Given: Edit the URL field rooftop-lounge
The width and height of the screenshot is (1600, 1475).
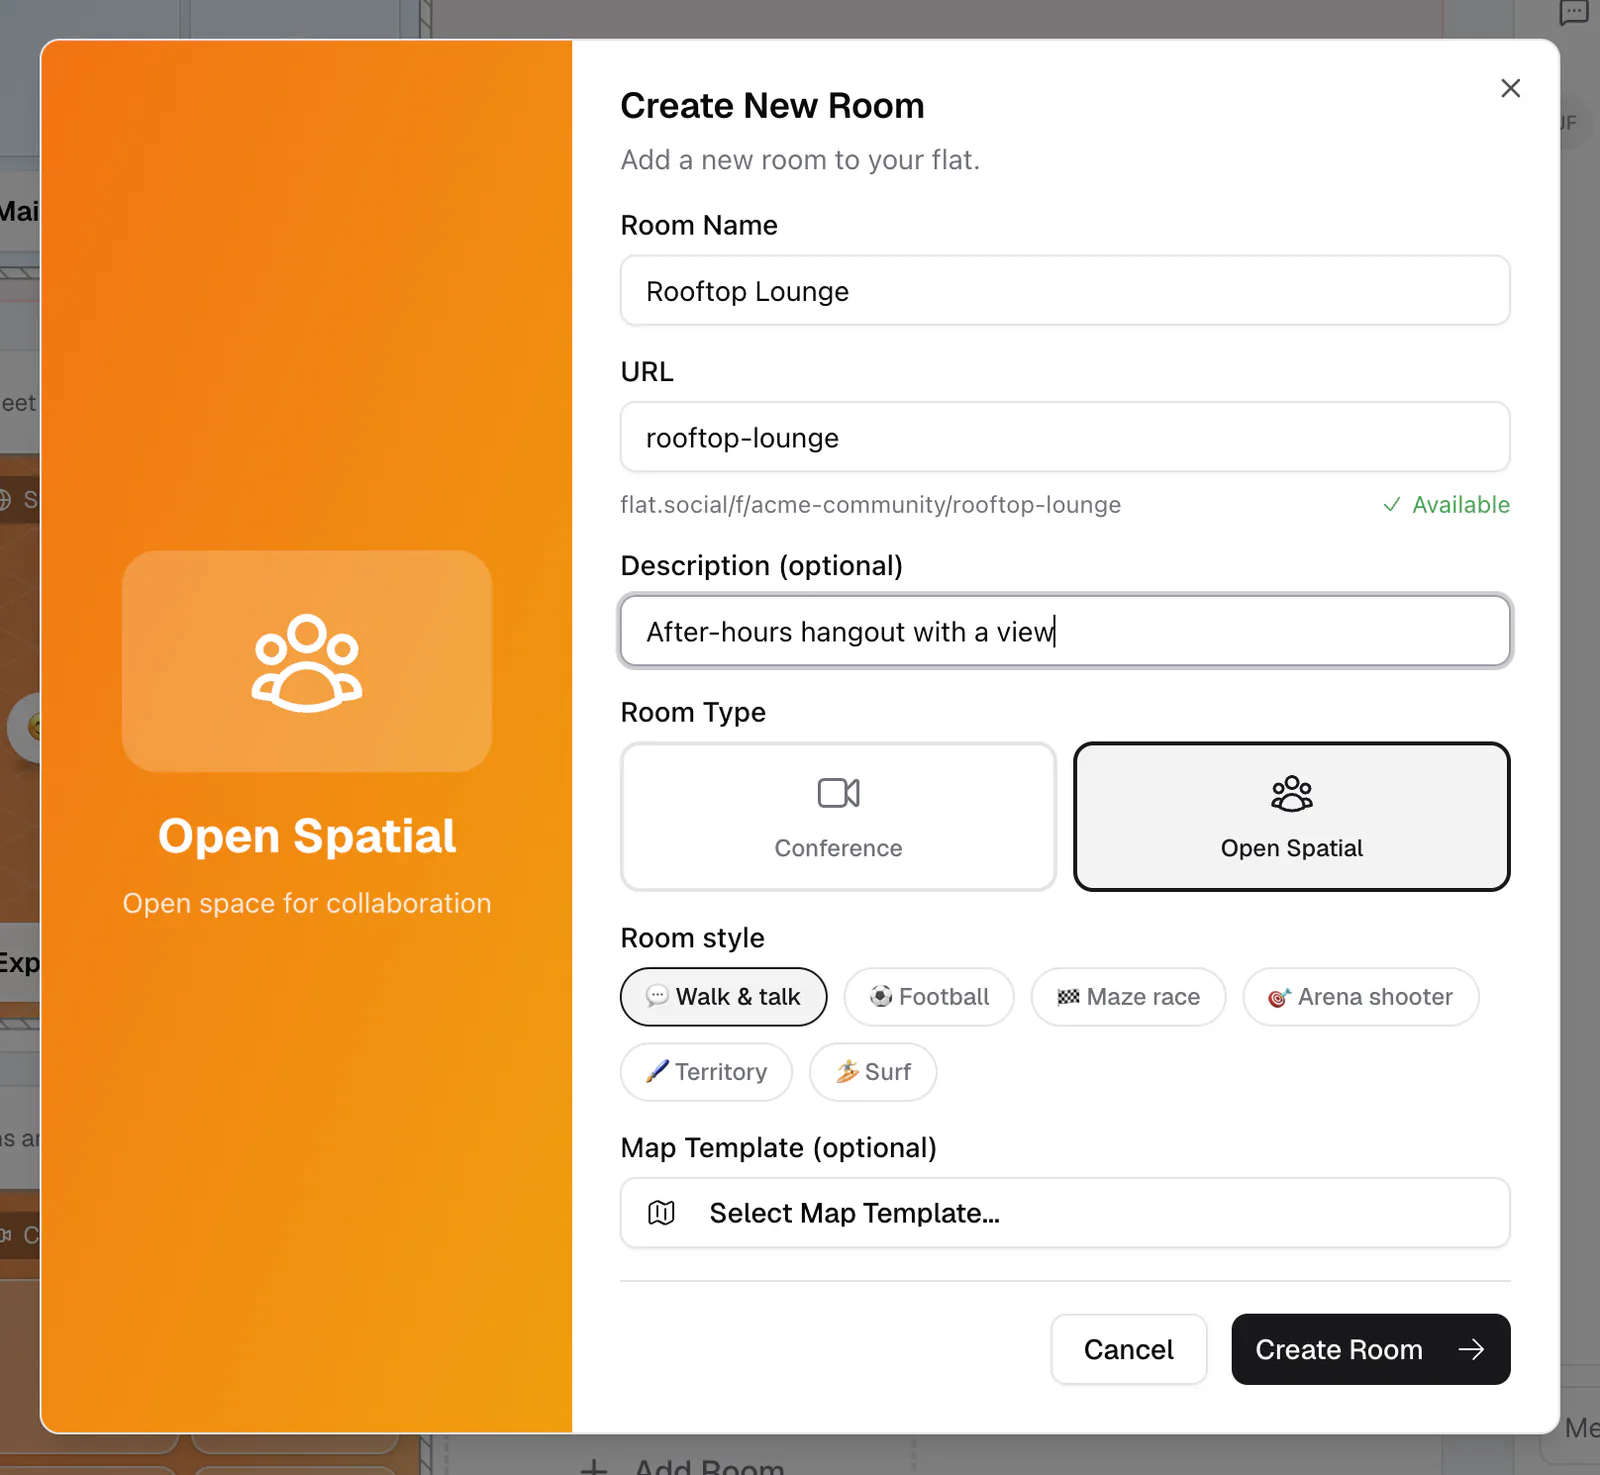Looking at the screenshot, I should click(1065, 437).
